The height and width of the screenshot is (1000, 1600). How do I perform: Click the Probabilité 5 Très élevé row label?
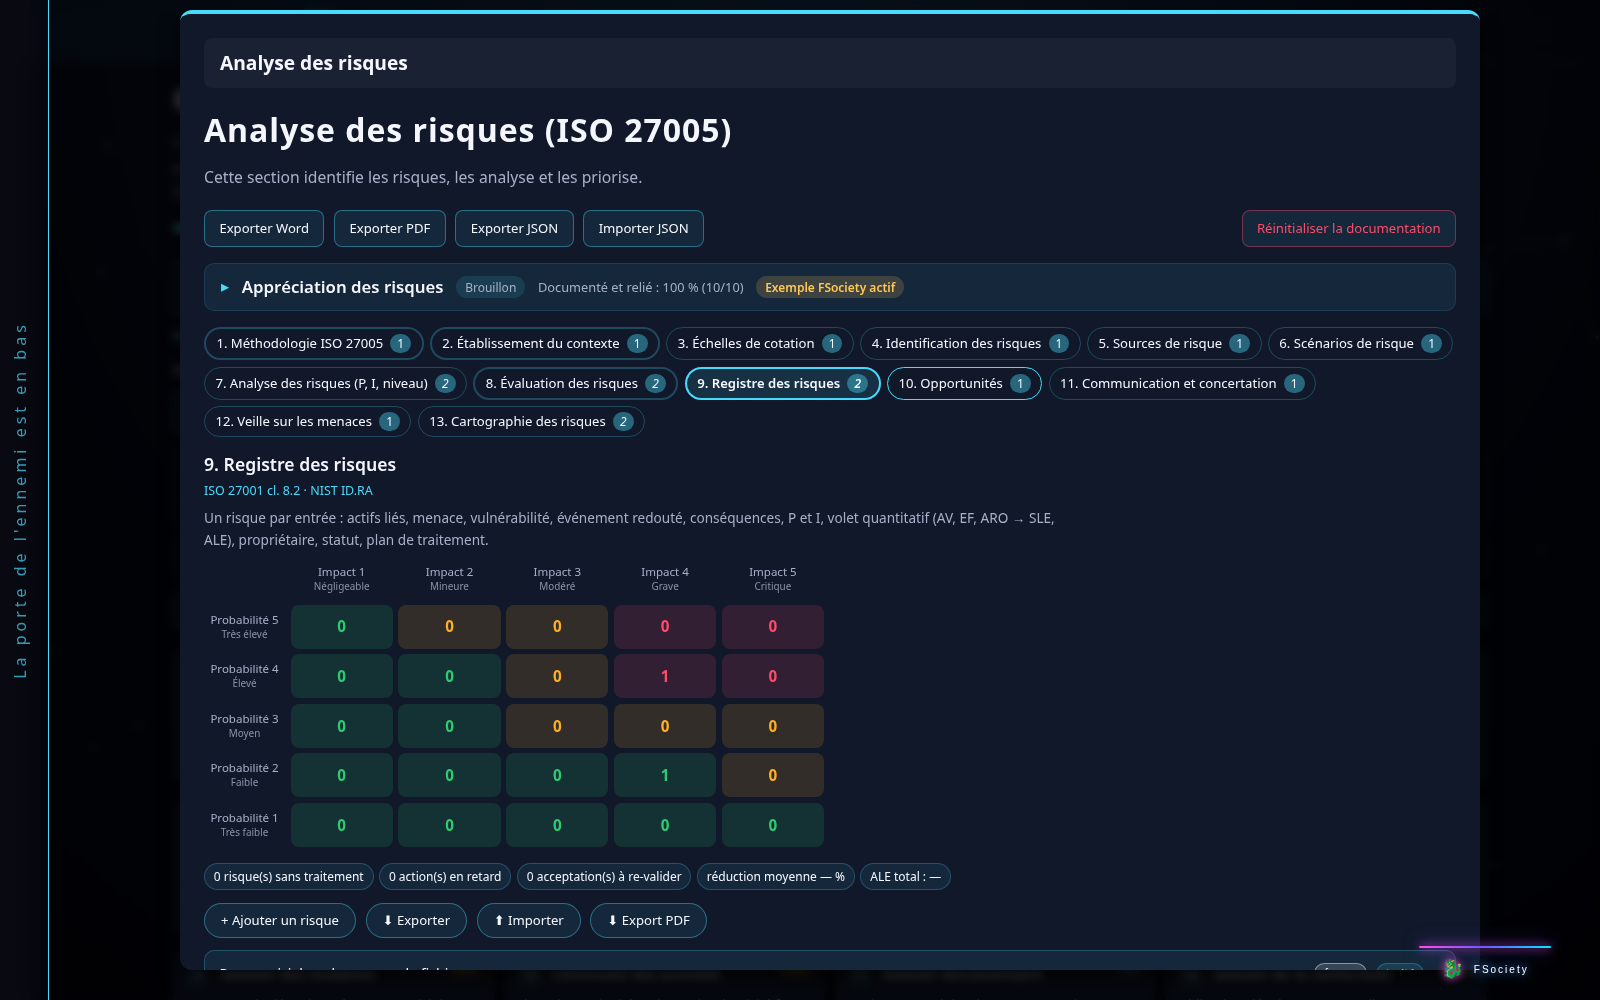tap(244, 627)
